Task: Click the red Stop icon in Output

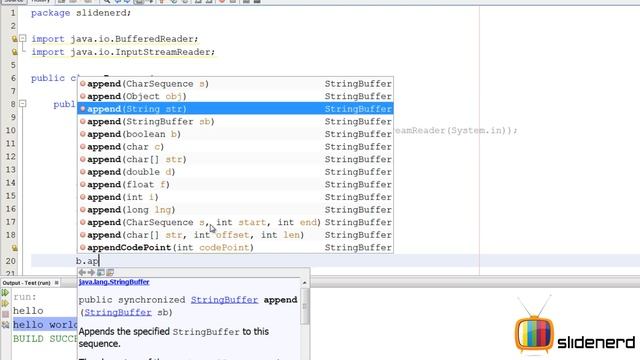Action: [5, 314]
